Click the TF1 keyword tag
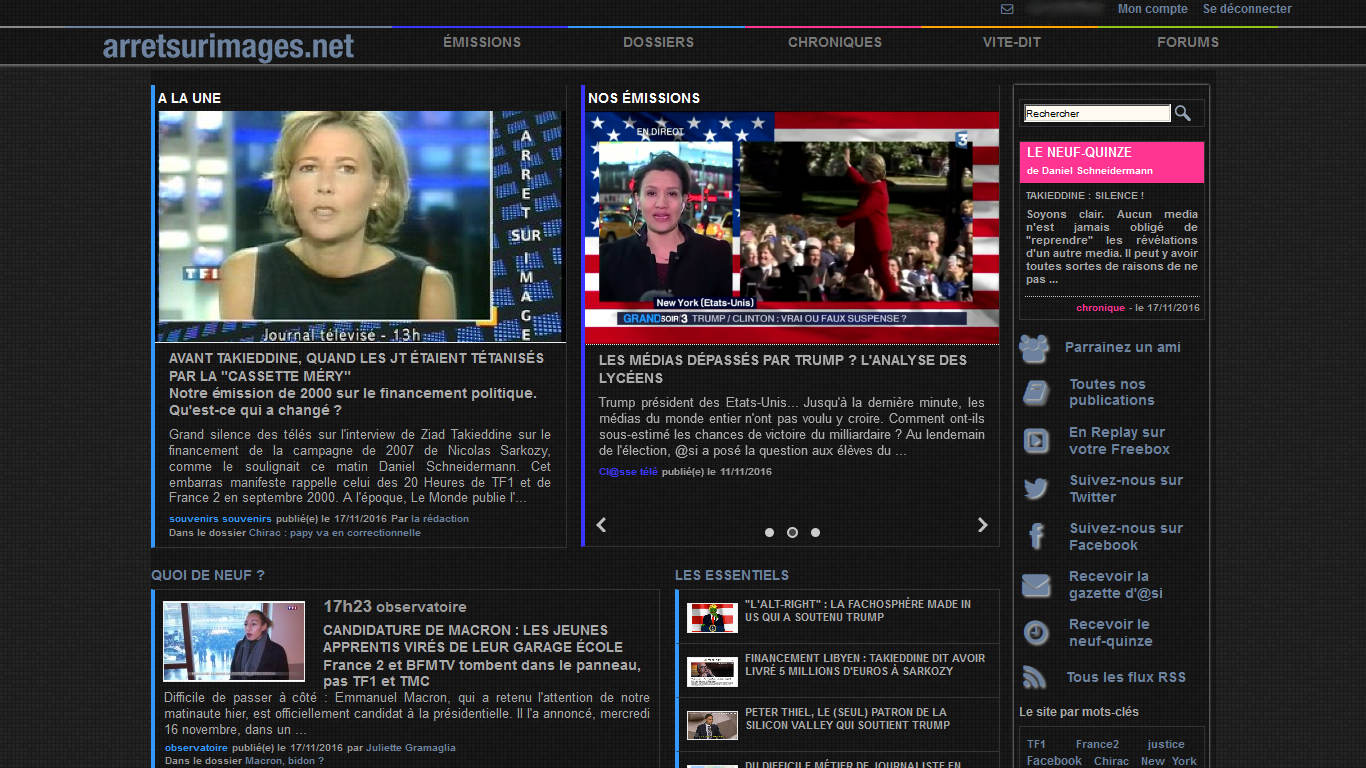This screenshot has width=1366, height=768. 1036,744
